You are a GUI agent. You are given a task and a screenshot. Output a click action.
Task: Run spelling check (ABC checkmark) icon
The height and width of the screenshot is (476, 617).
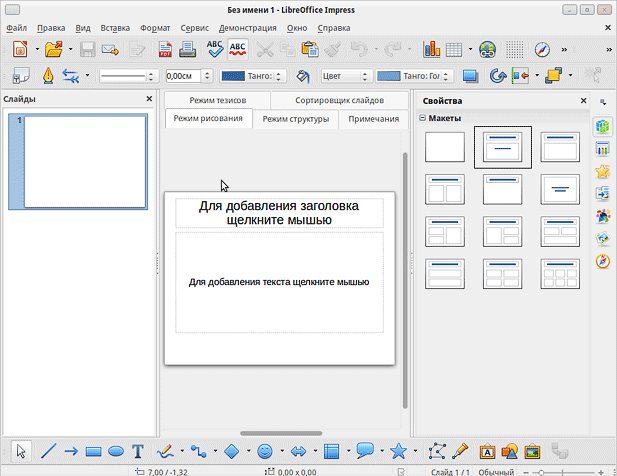point(215,50)
